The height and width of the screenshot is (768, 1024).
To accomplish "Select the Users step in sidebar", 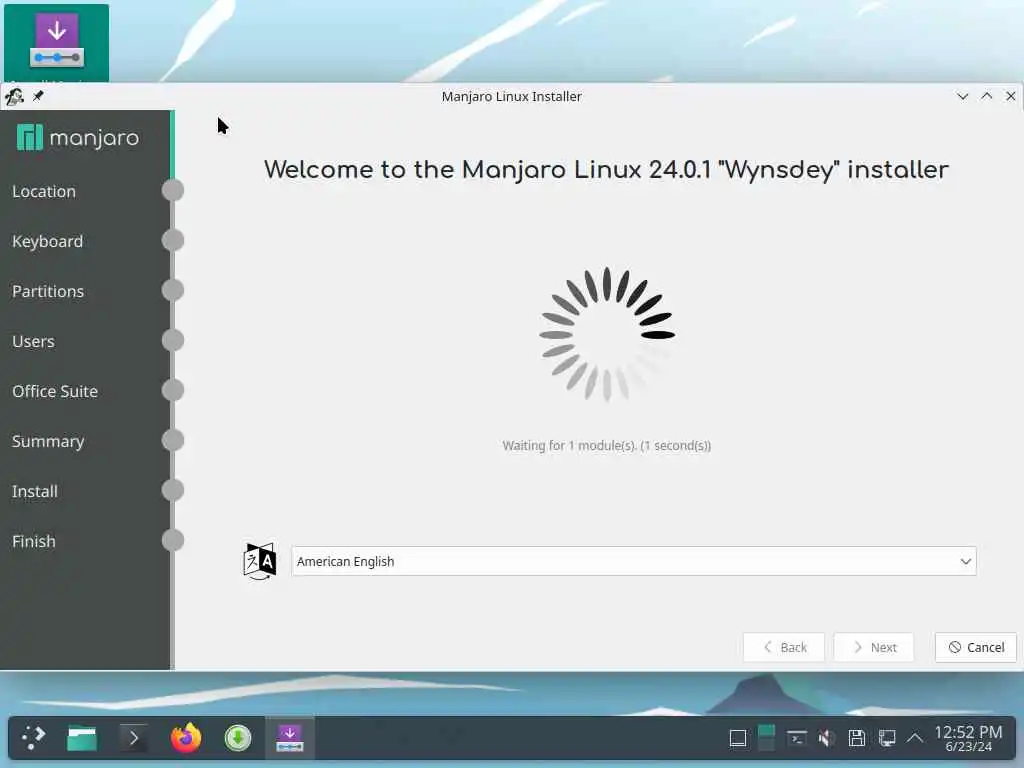I will 33,341.
